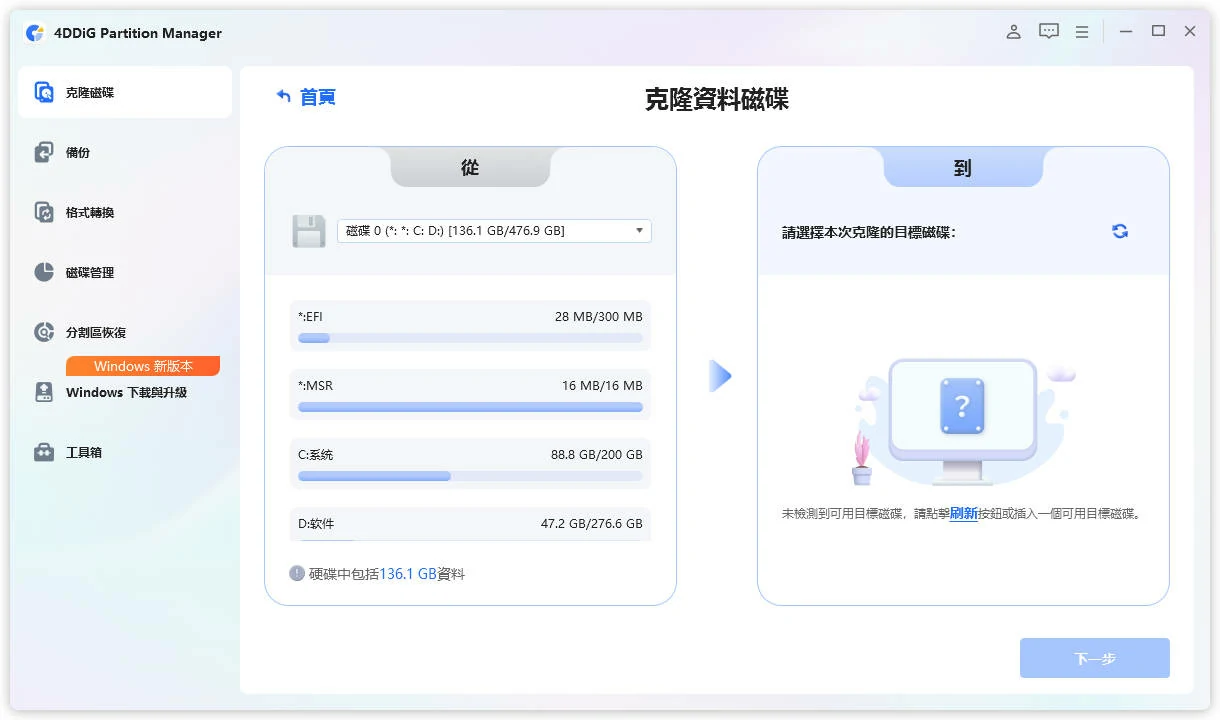
Task: Select the D:软件 partition label
Action: [x=316, y=523]
